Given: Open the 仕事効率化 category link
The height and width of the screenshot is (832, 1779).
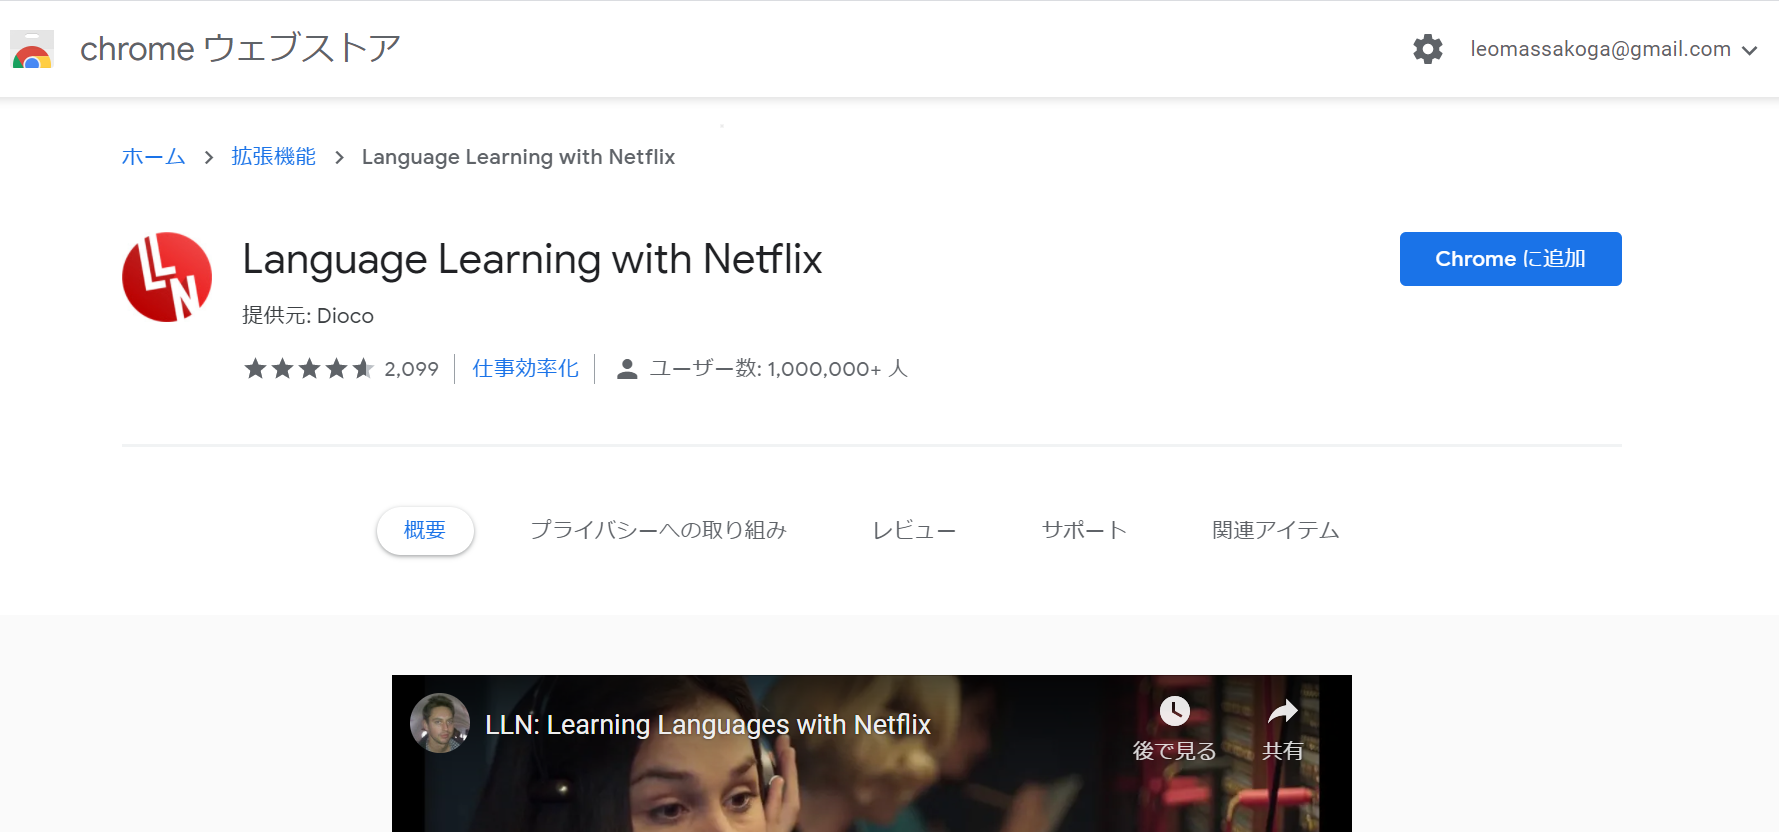Looking at the screenshot, I should 525,369.
